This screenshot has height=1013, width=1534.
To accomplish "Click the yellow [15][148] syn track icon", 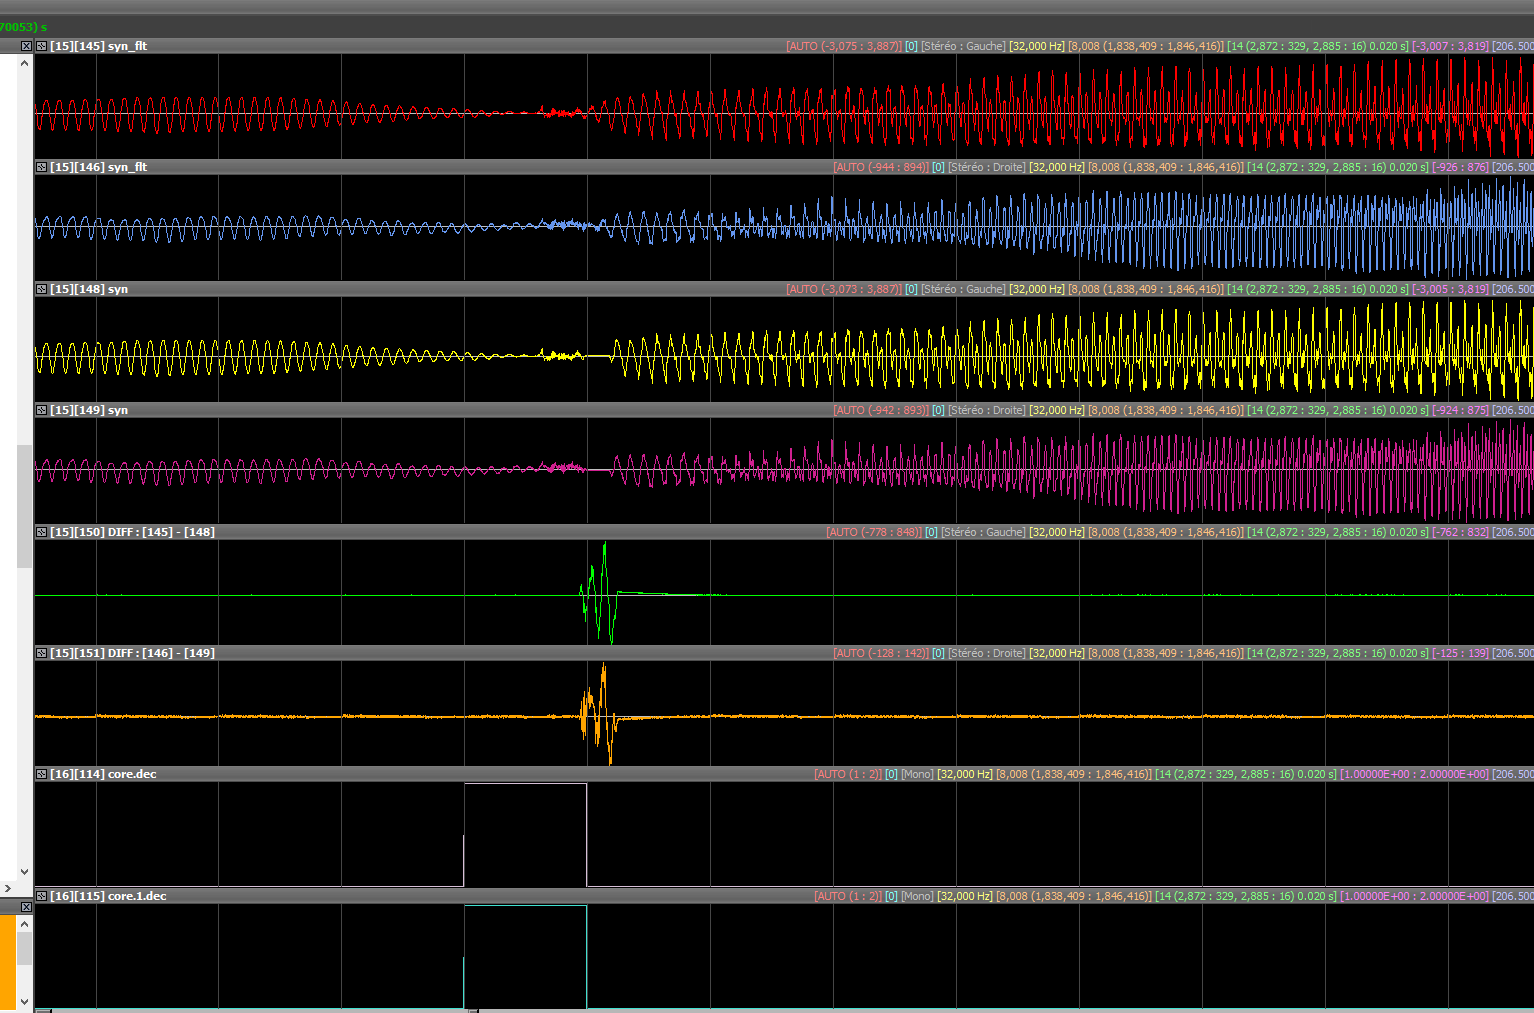I will click(x=42, y=289).
